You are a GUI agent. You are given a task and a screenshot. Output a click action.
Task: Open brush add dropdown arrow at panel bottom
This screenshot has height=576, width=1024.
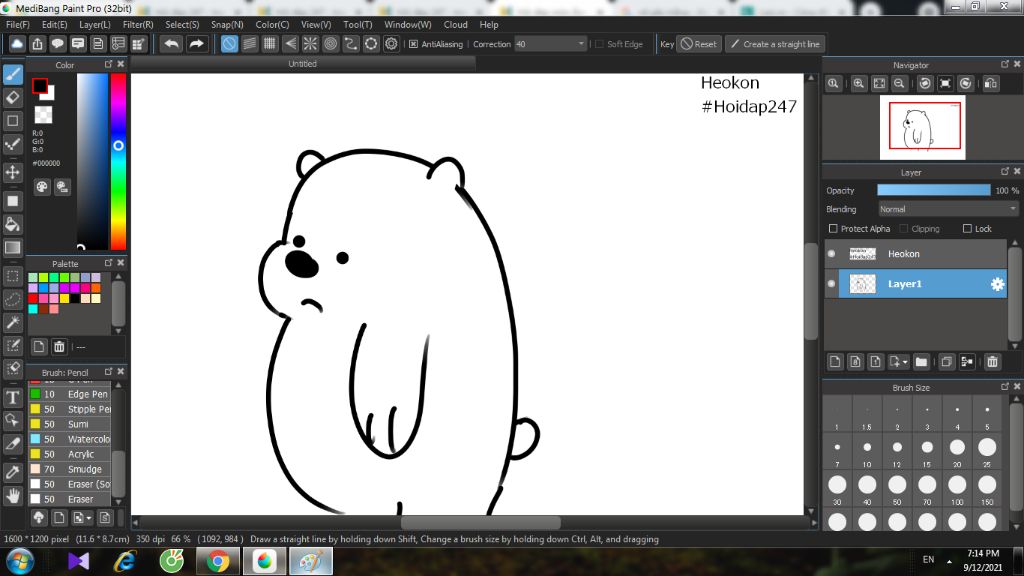click(89, 518)
